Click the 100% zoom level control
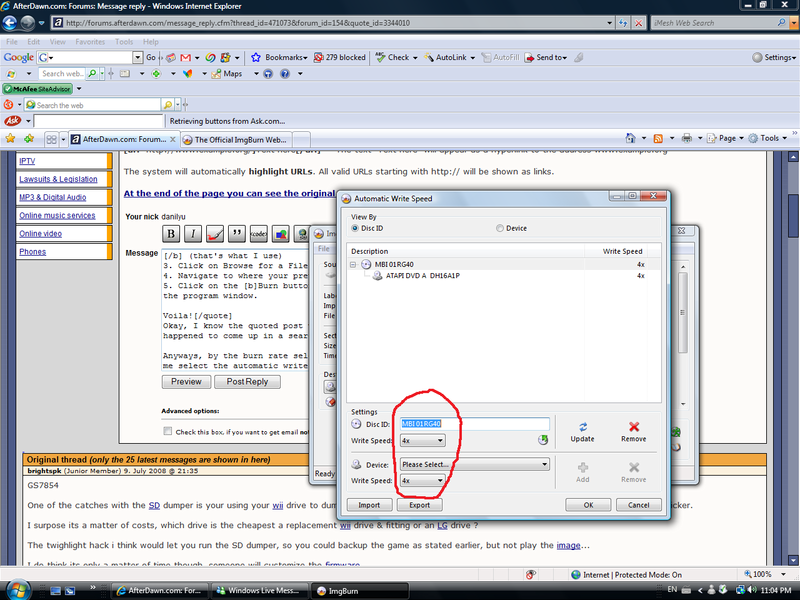 pyautogui.click(x=764, y=574)
